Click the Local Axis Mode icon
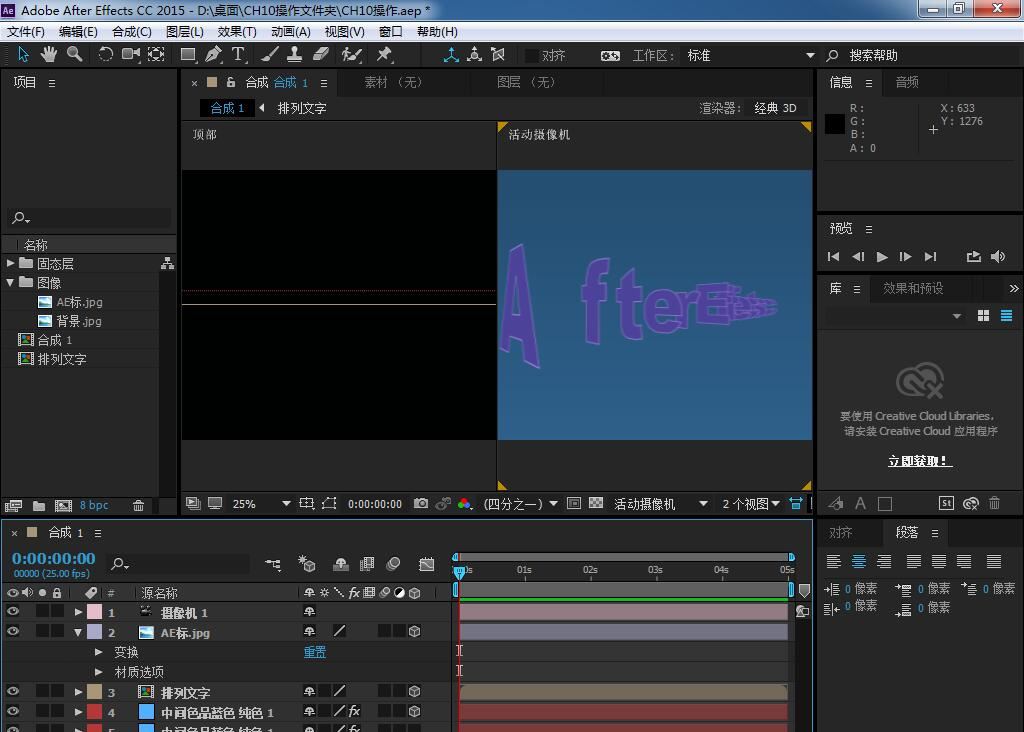Image resolution: width=1024 pixels, height=732 pixels. point(451,55)
